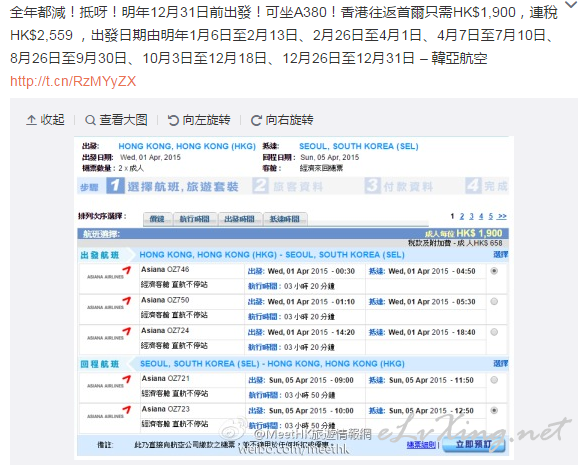Viewport: 582px width, 465px height.
Task: Click the departure date Wed, 01 Apr, 2015
Action: (150, 157)
